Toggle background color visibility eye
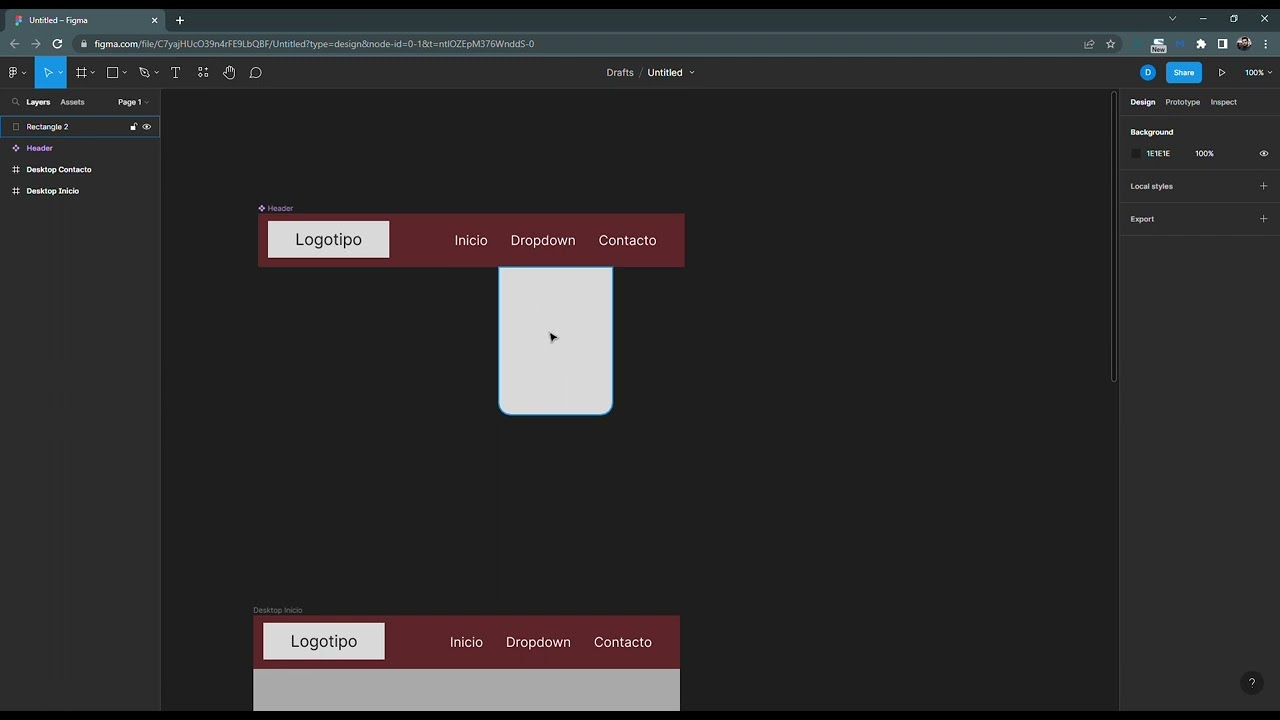1280x720 pixels. [x=1263, y=154]
